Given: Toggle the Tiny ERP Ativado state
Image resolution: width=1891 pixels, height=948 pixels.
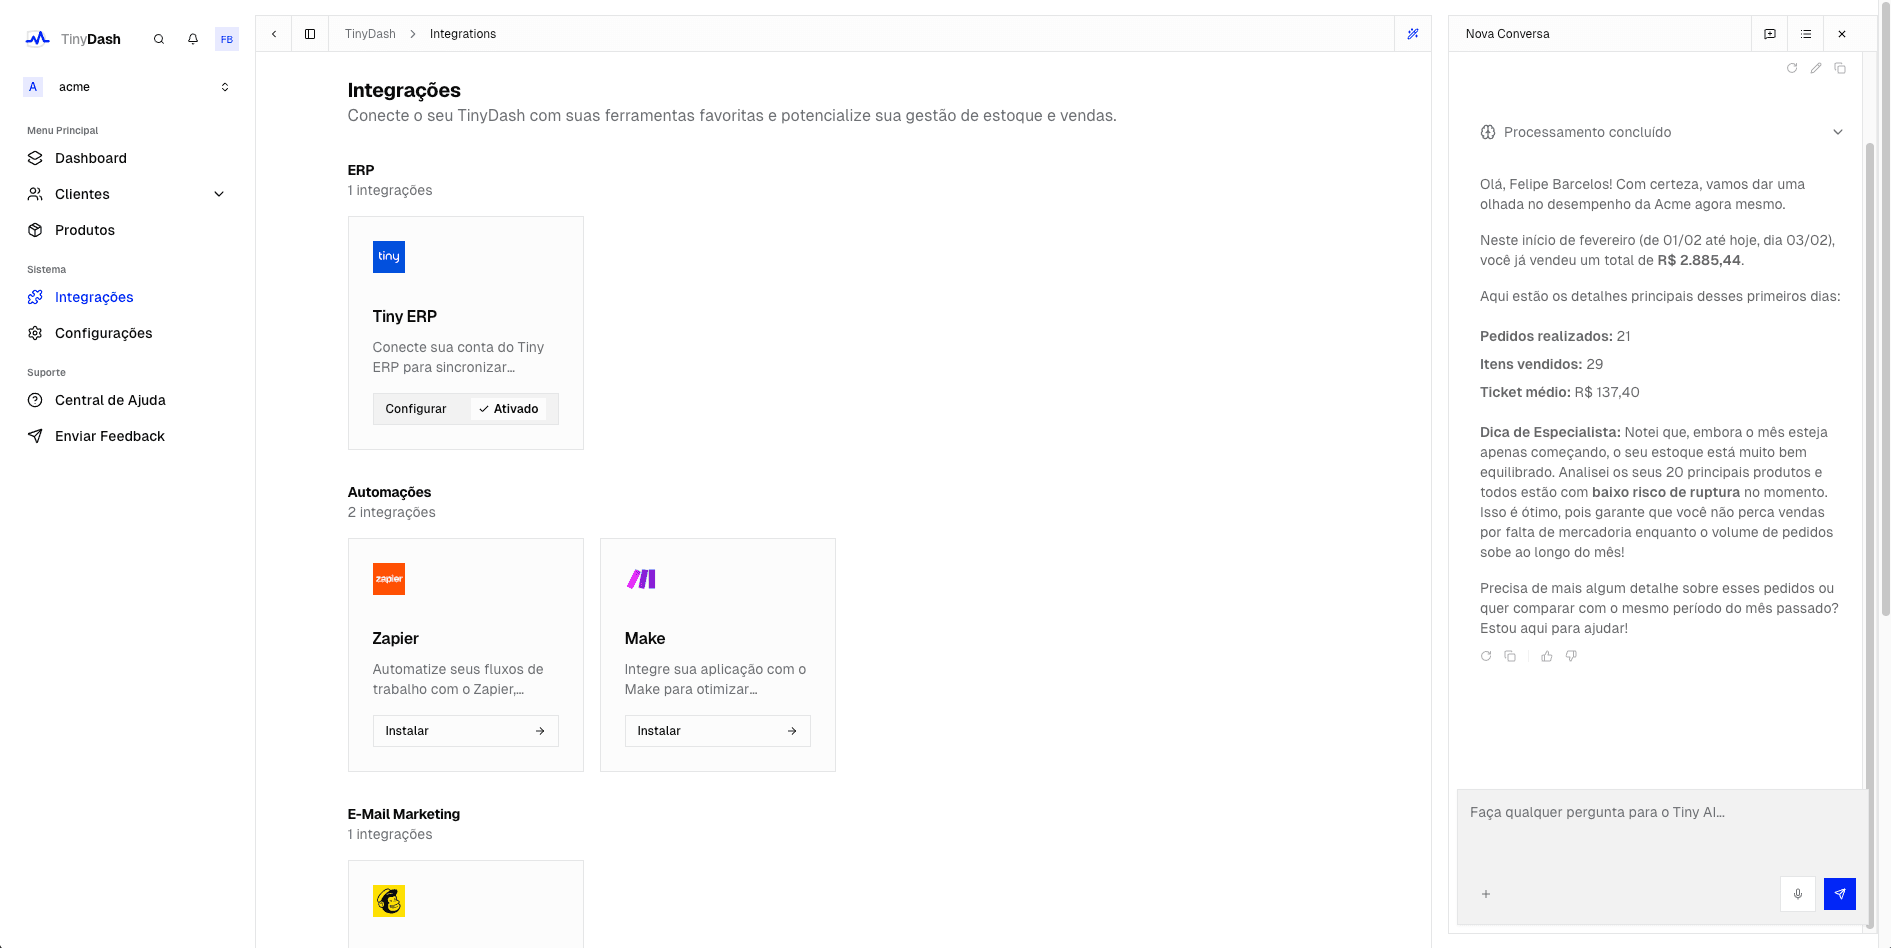Looking at the screenshot, I should (x=509, y=409).
